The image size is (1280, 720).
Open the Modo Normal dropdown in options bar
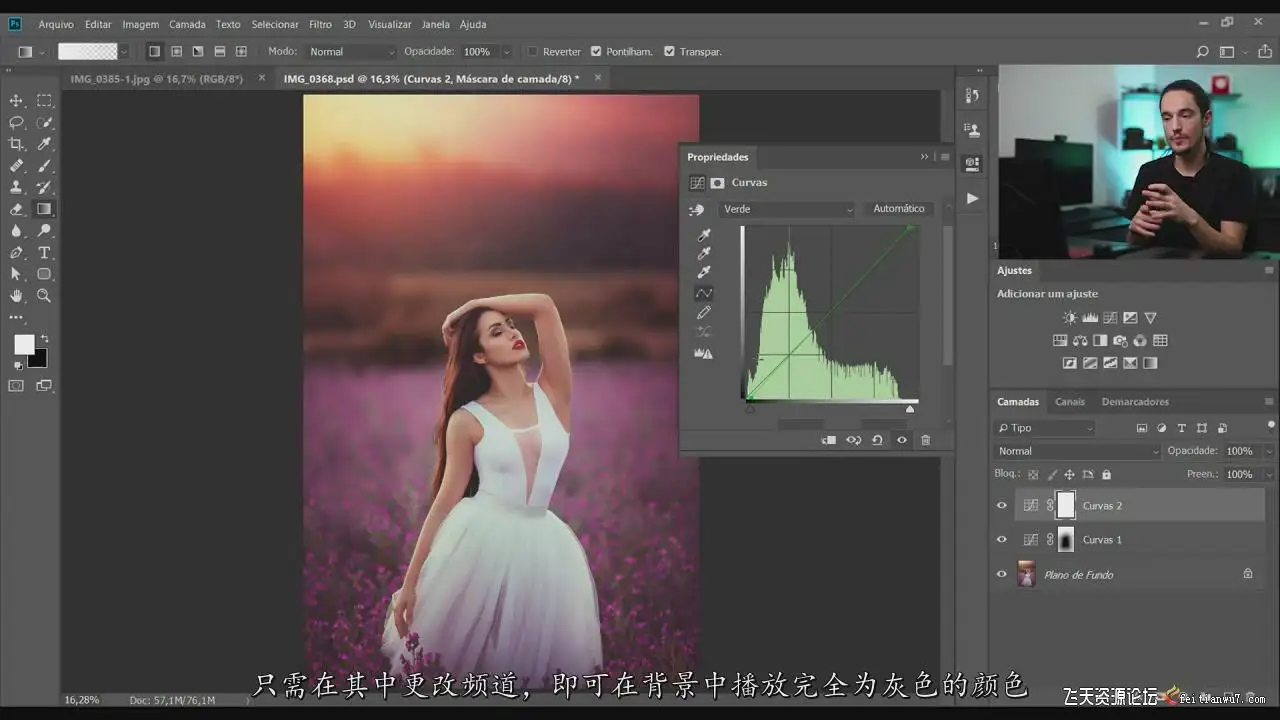coord(351,52)
